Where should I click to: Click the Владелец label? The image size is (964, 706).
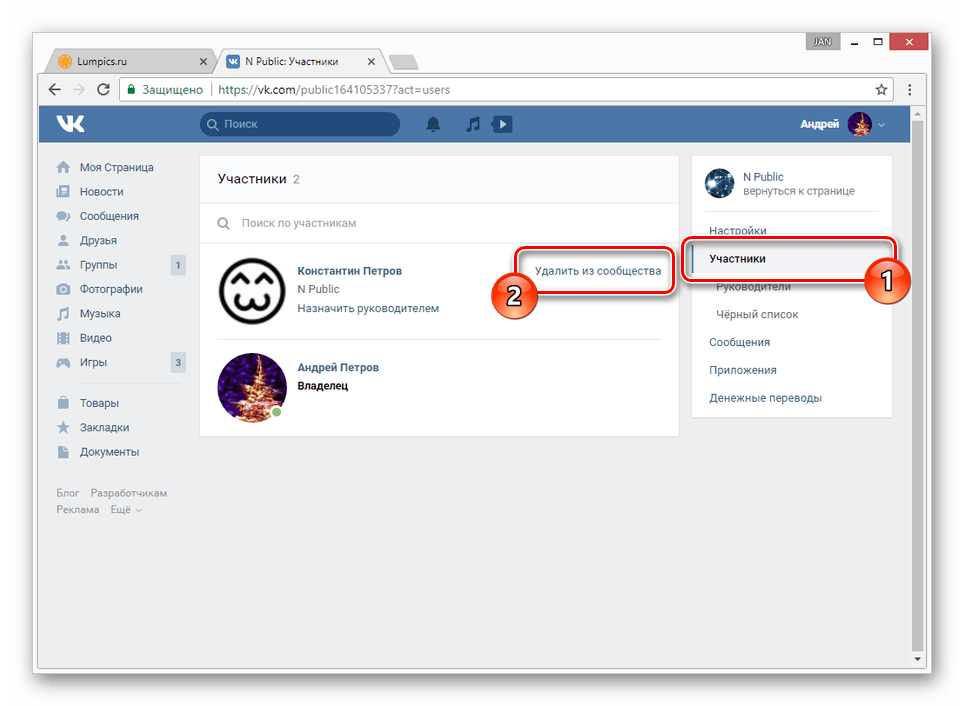323,386
